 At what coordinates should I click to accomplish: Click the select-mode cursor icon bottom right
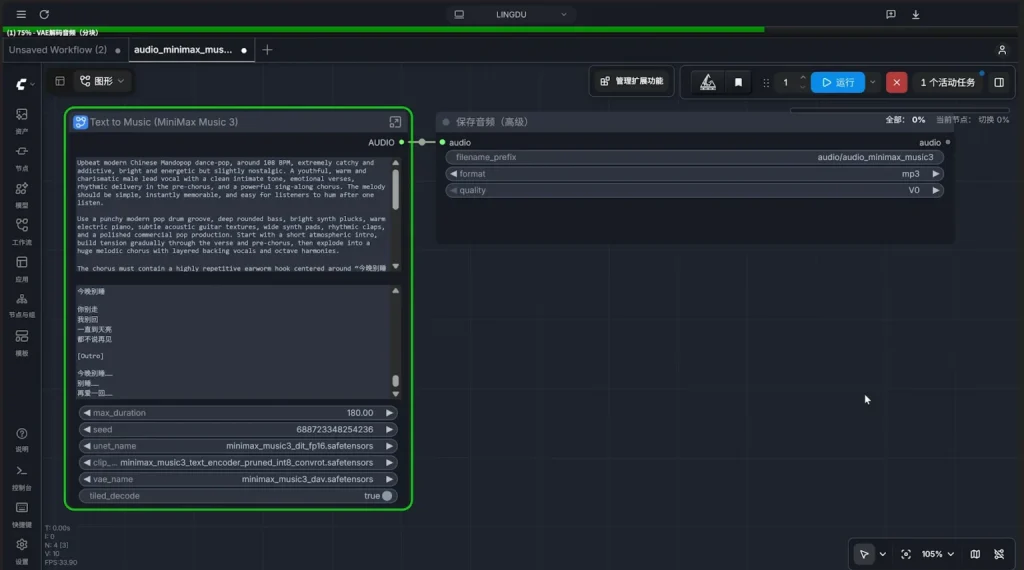pos(863,554)
